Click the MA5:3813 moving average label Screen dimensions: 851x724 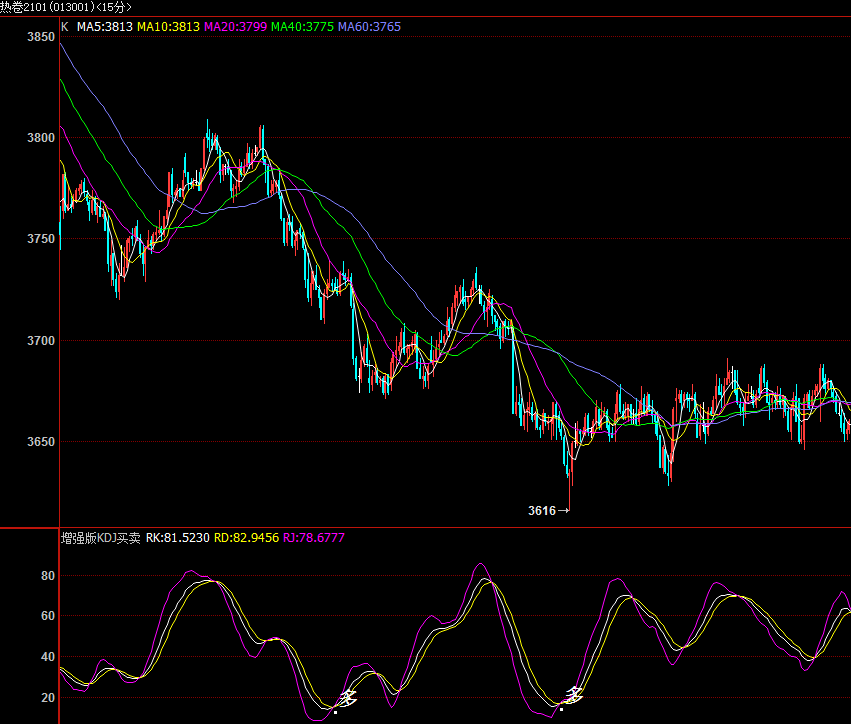point(105,27)
